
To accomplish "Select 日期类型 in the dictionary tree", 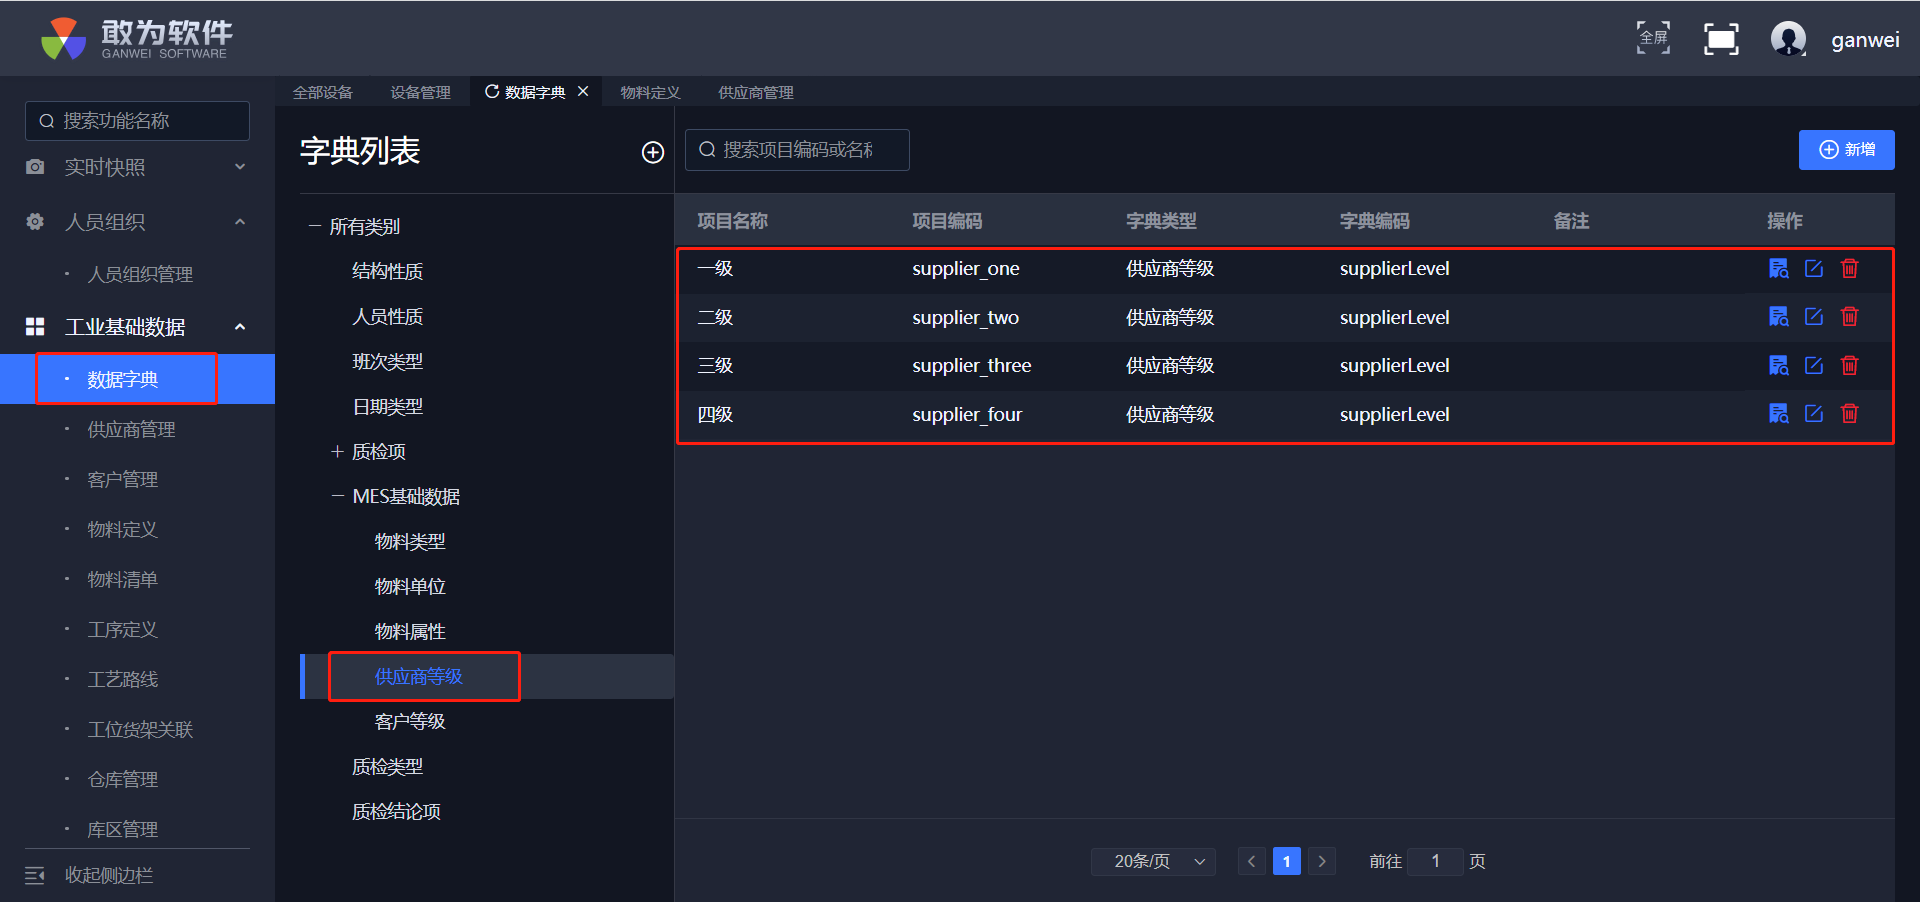I will 388,407.
